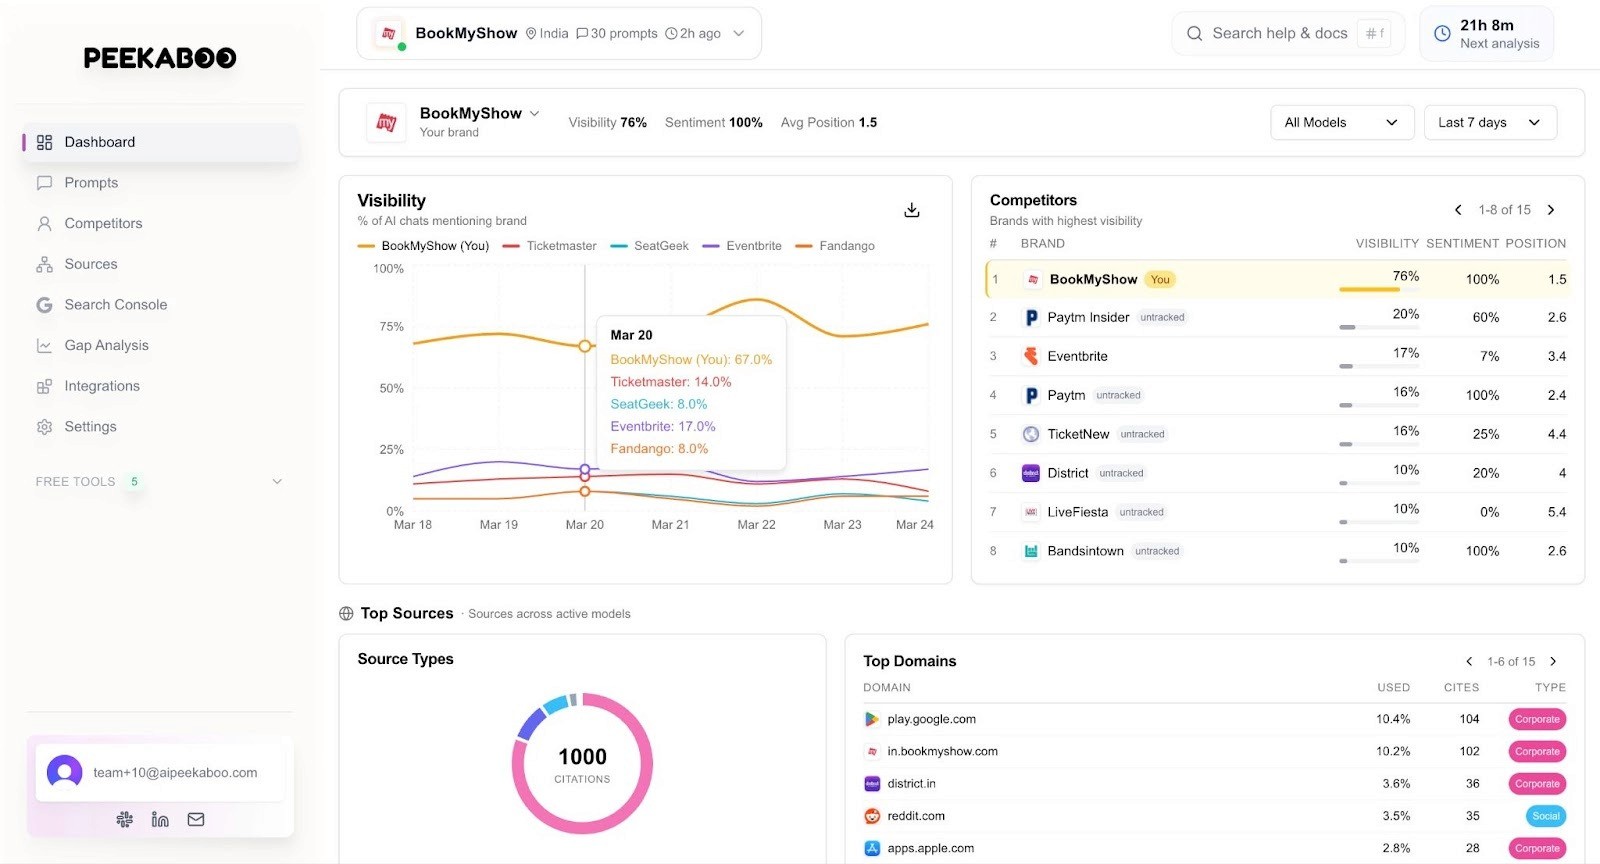Click the BookMyShow brand logo icon

tap(386, 122)
